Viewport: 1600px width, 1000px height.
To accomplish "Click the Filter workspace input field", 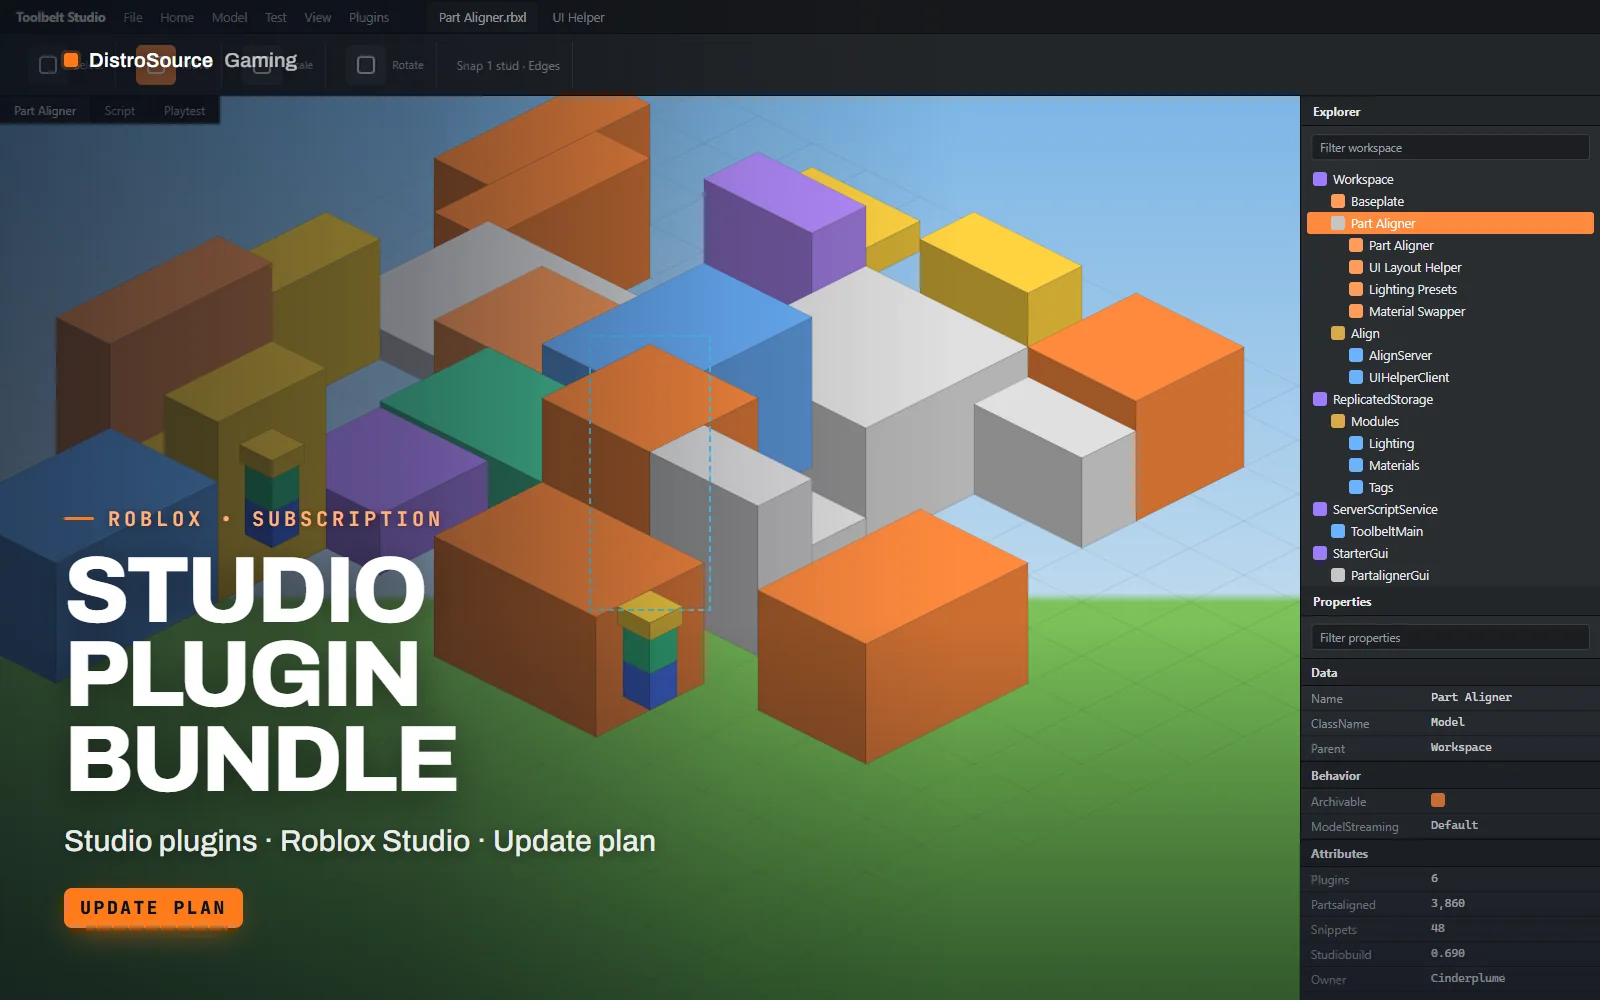I will [x=1450, y=147].
